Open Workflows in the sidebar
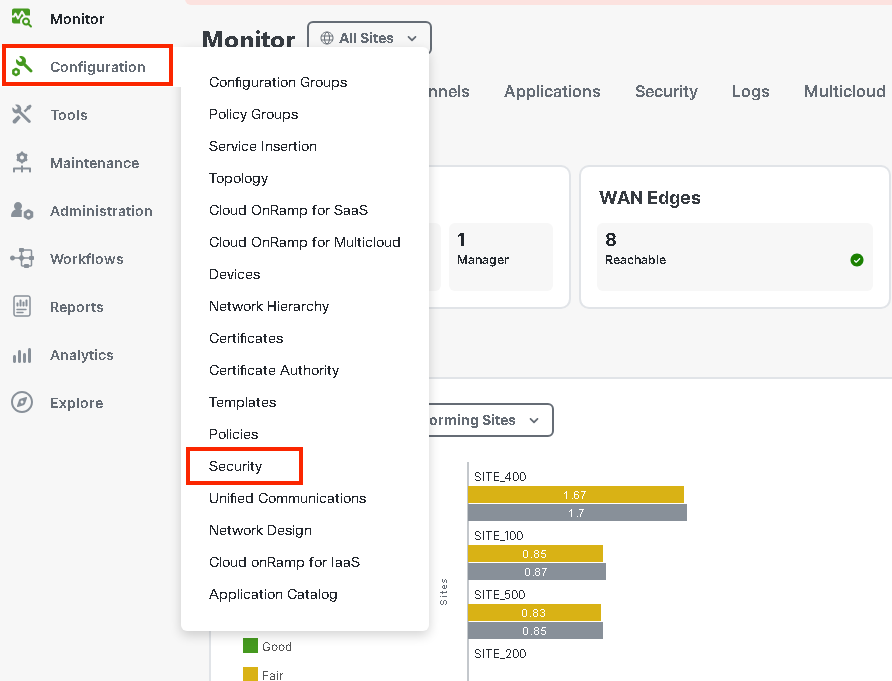Image resolution: width=892 pixels, height=681 pixels. [86, 259]
